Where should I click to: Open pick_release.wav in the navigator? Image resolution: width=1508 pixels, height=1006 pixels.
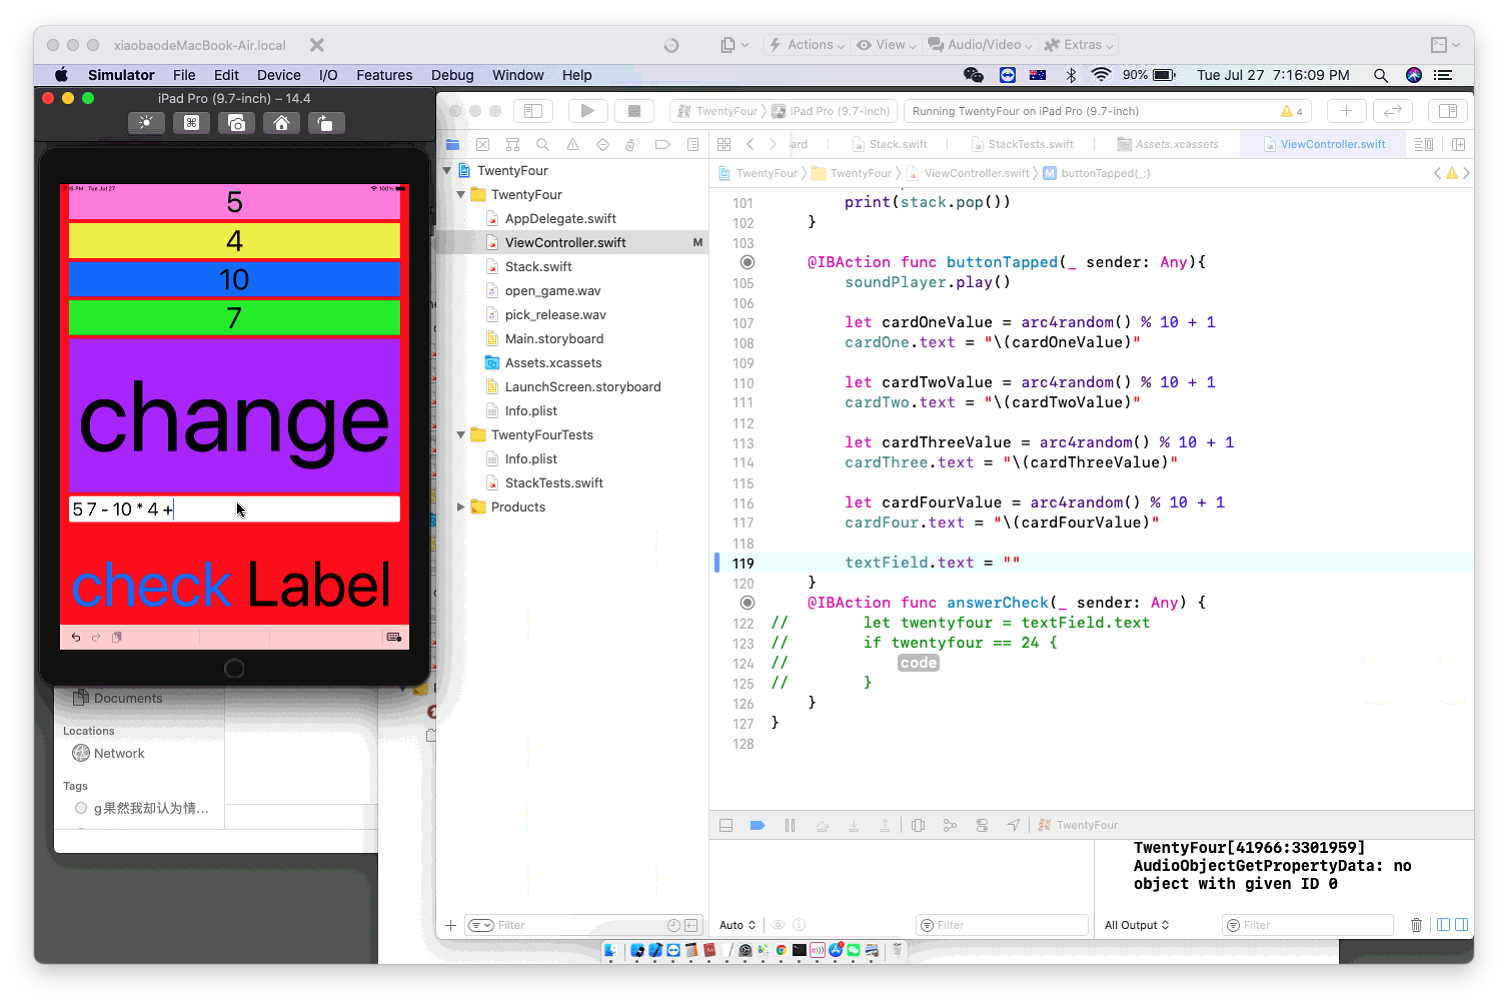tap(555, 315)
